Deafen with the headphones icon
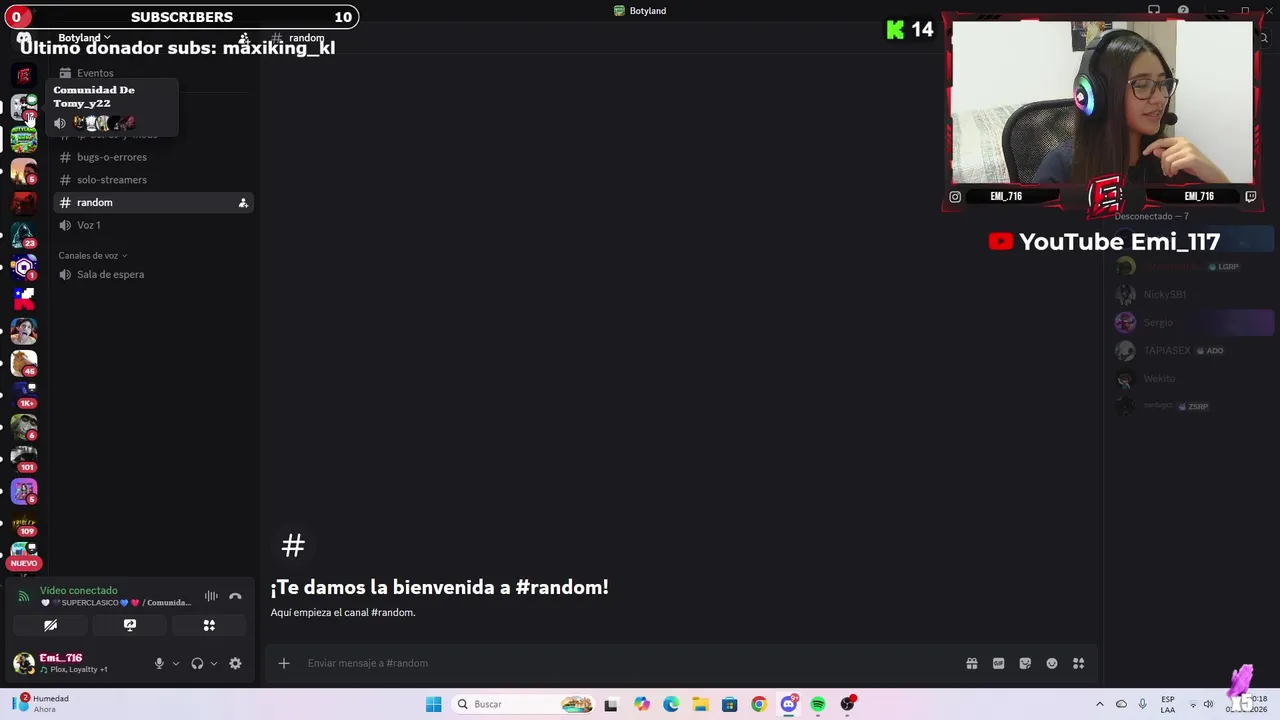The image size is (1280, 720). 197,663
